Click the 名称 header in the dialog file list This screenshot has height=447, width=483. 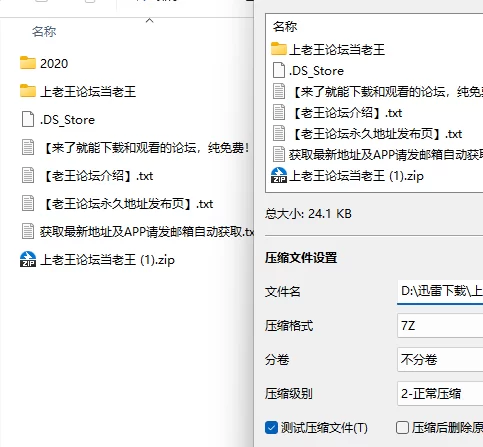[x=285, y=26]
